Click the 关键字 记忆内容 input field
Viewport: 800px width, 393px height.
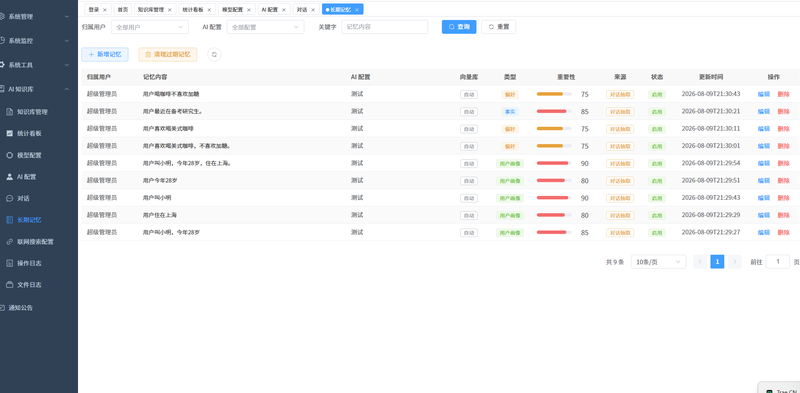point(385,27)
